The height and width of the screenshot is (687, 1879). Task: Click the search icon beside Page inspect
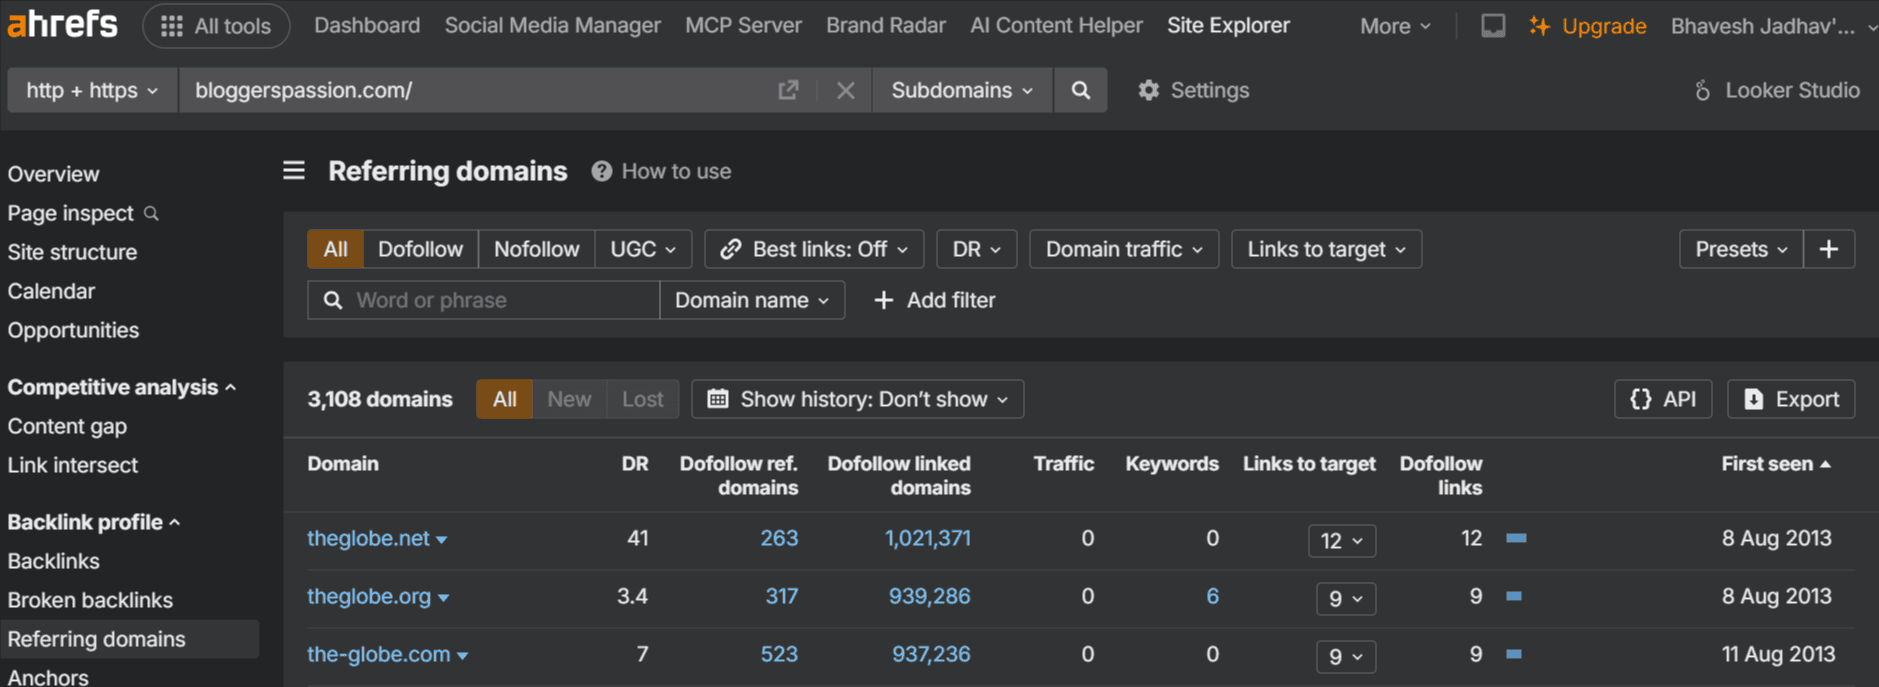[151, 213]
